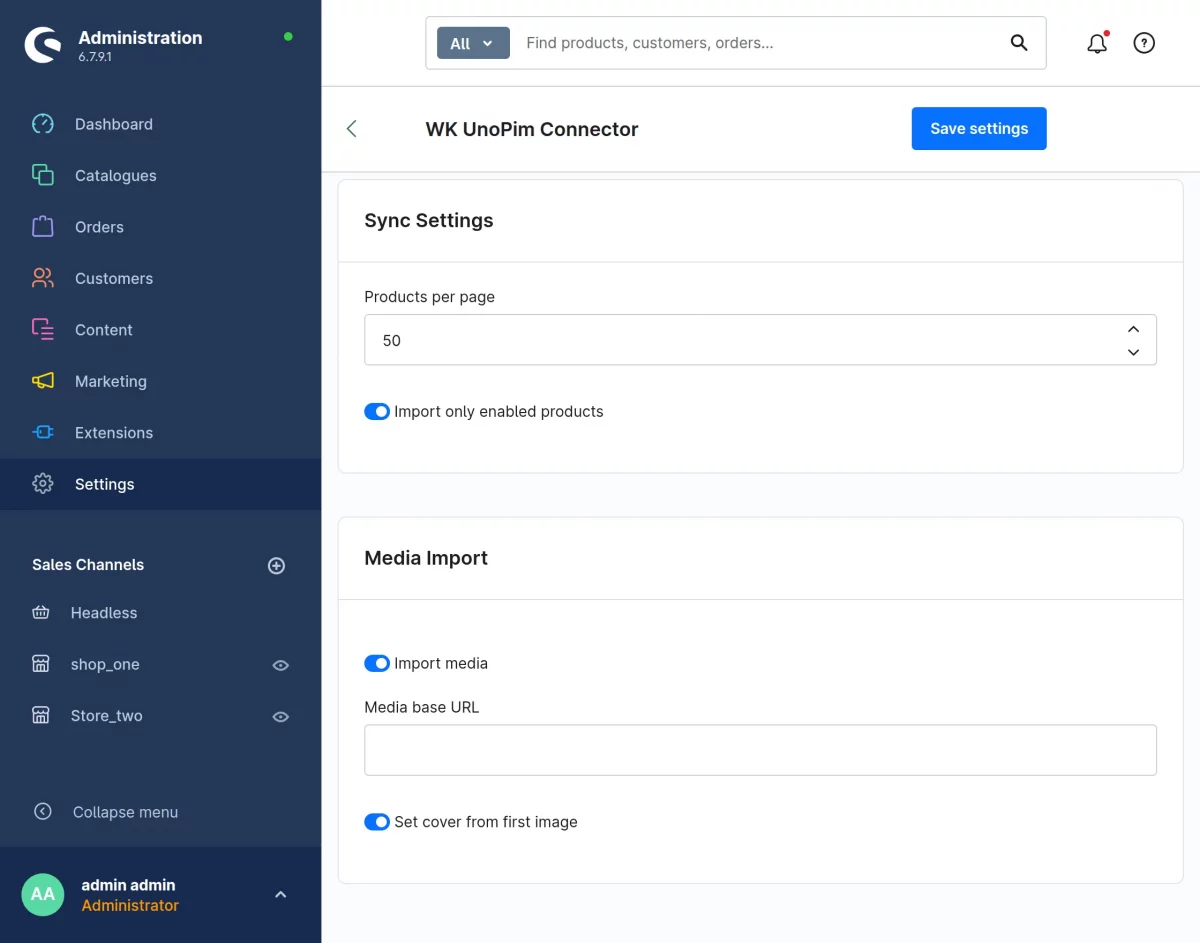Toggle Set cover from first image
The image size is (1200, 943).
click(x=377, y=822)
